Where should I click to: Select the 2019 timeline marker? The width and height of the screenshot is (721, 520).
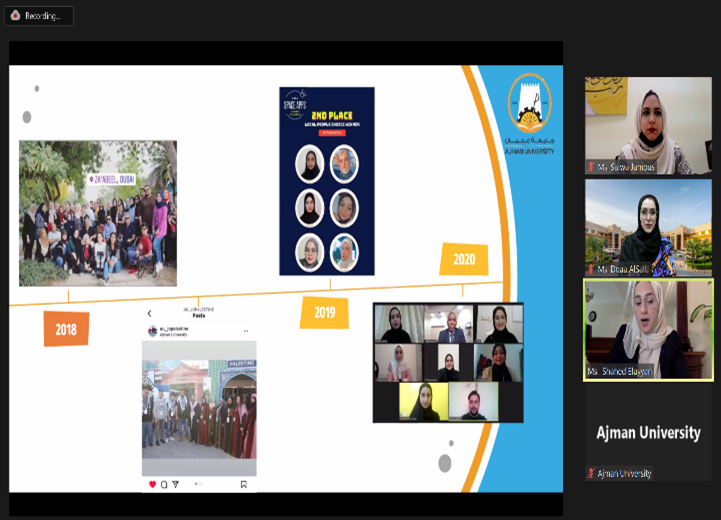(324, 312)
